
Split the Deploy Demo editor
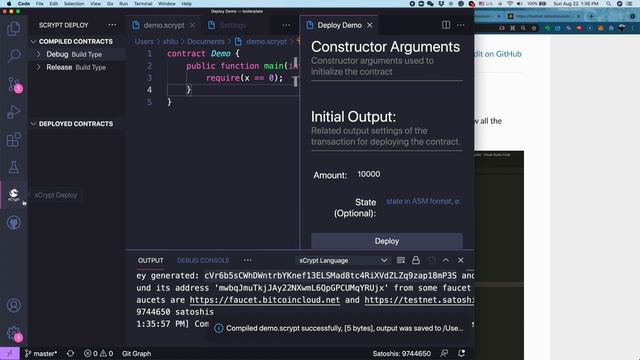tap(446, 25)
